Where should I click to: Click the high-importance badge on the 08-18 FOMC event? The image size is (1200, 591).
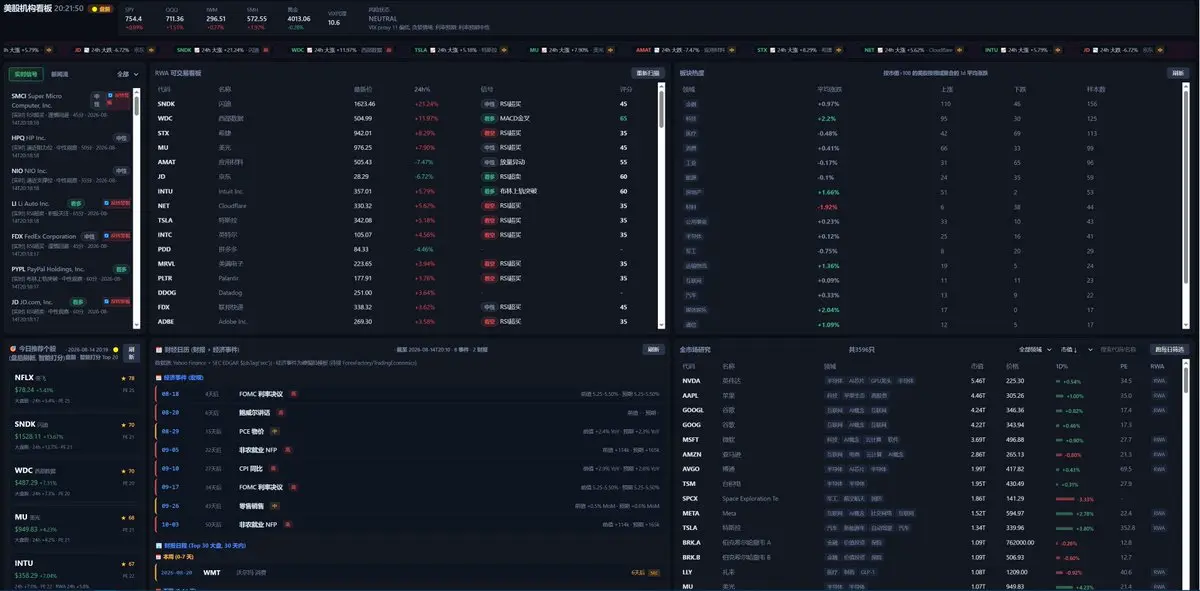[293, 393]
